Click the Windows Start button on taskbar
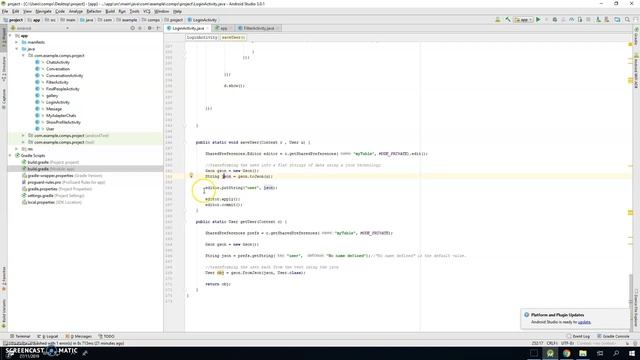 point(632,353)
